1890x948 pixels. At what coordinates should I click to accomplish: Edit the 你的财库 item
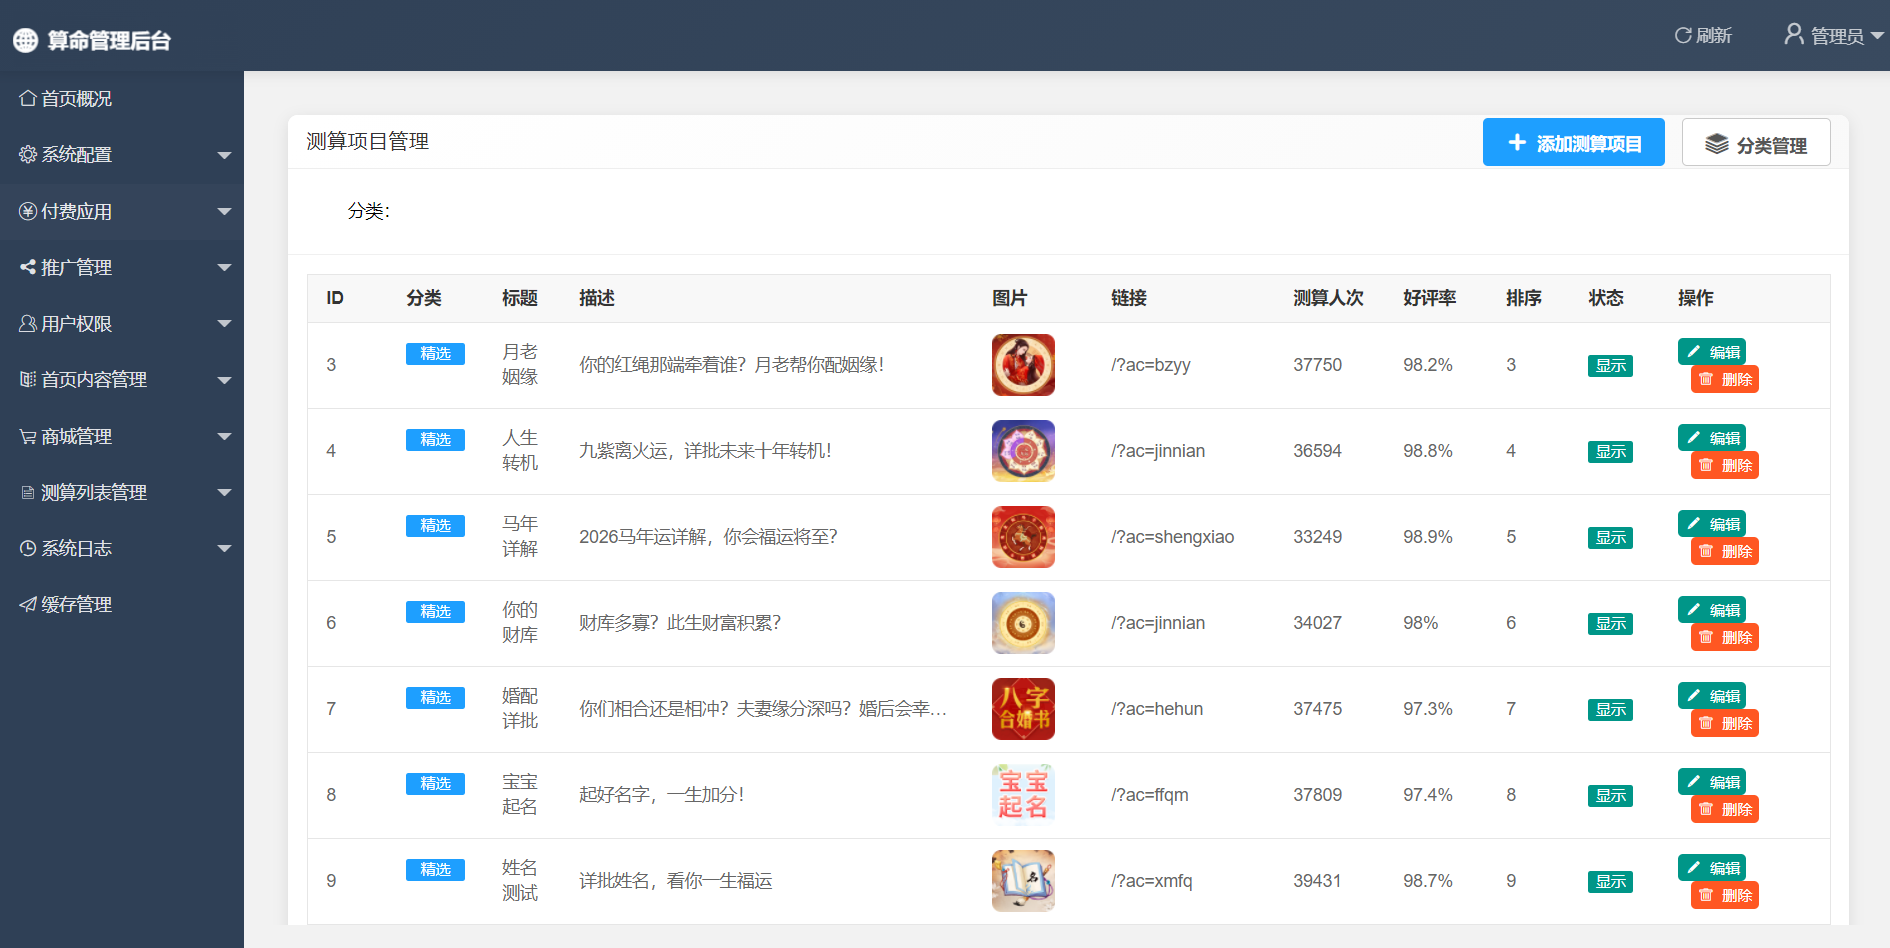(x=1711, y=610)
